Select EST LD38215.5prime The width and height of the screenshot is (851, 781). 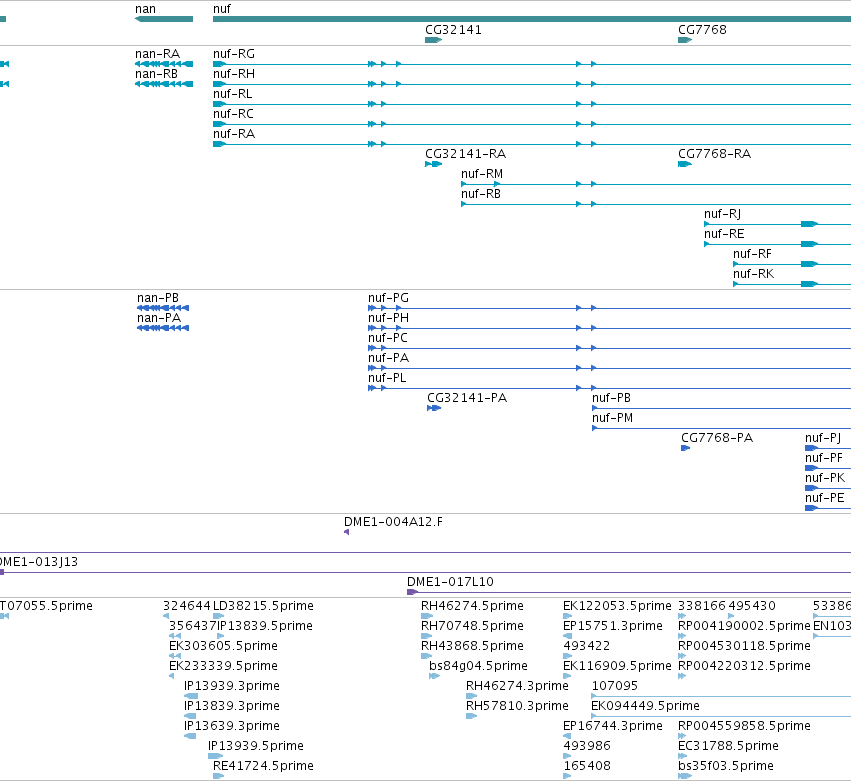(x=263, y=606)
